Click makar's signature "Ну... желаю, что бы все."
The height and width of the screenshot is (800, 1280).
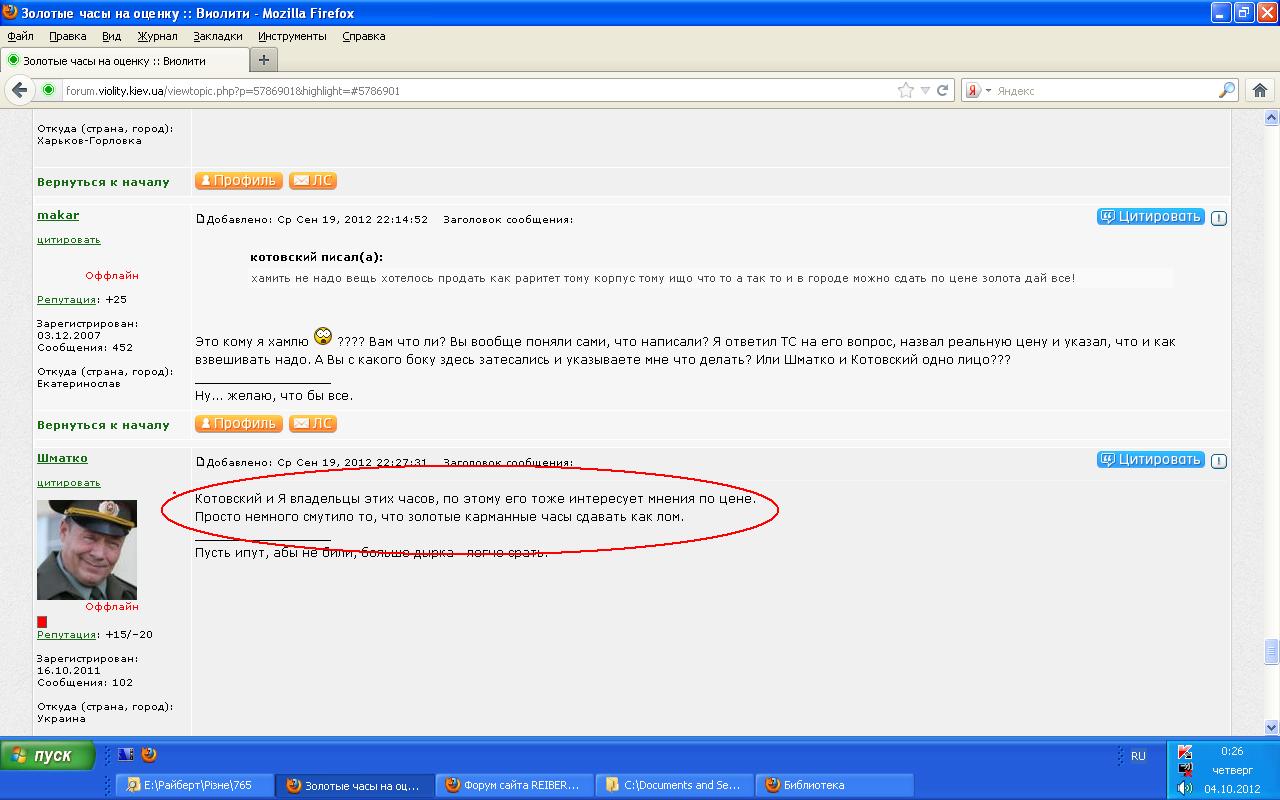[274, 396]
